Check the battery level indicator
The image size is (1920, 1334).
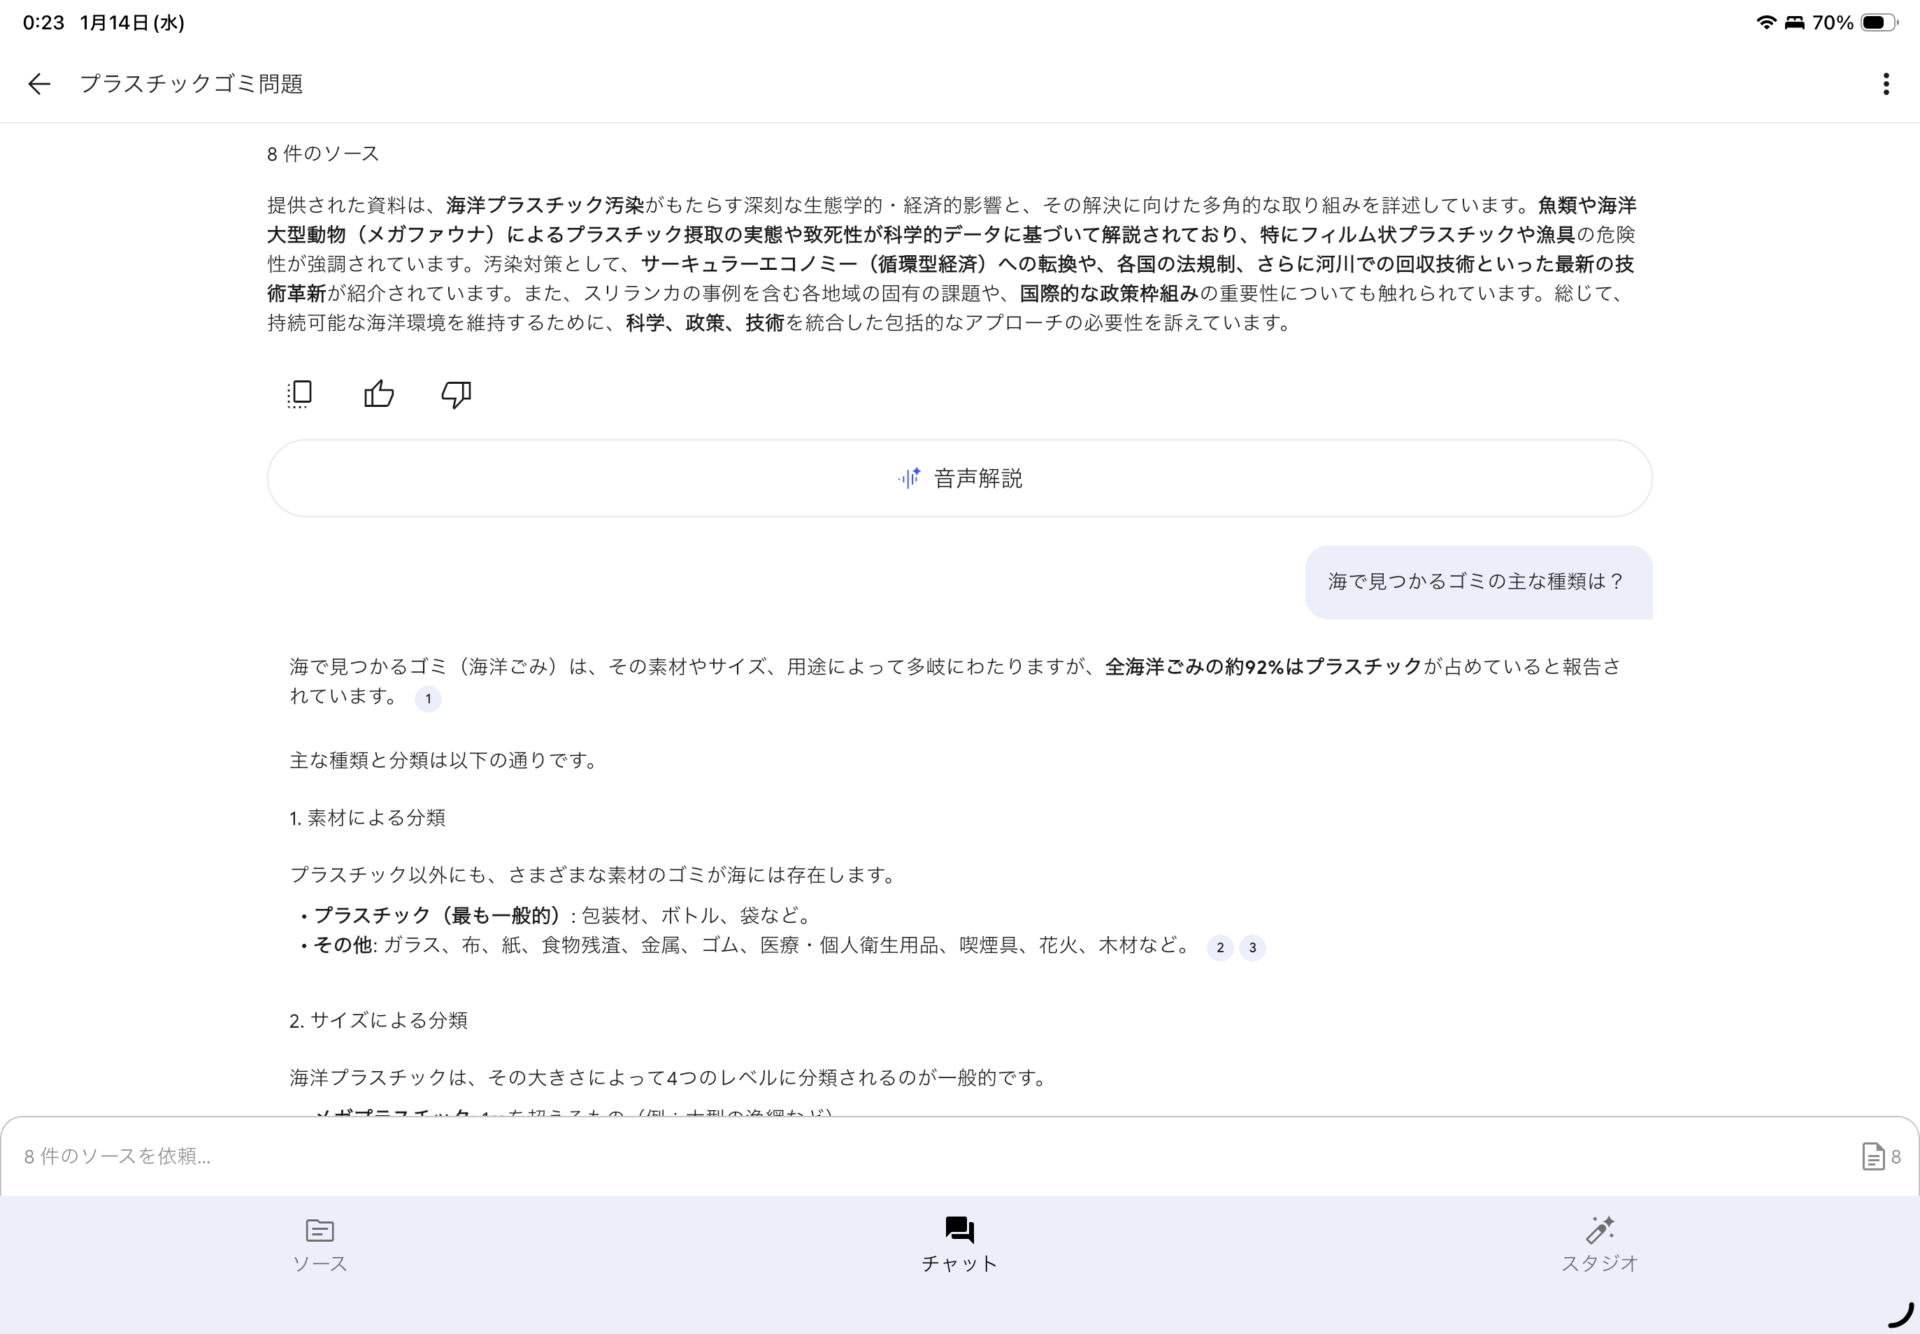1878,21
